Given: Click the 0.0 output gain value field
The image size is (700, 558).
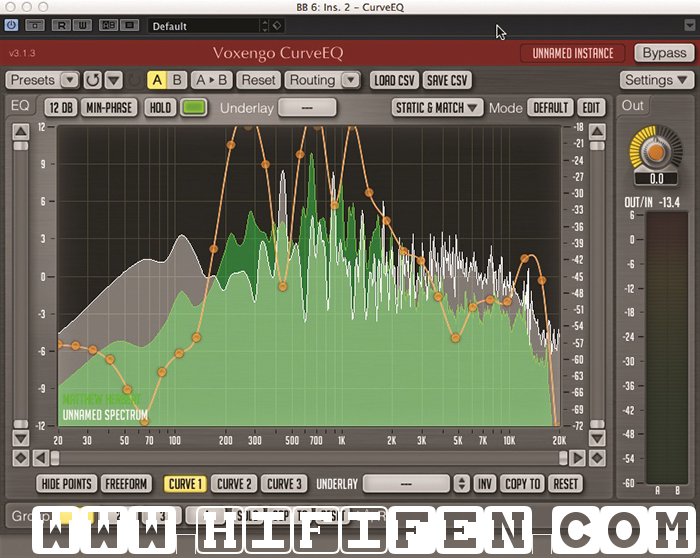Looking at the screenshot, I should click(x=656, y=179).
